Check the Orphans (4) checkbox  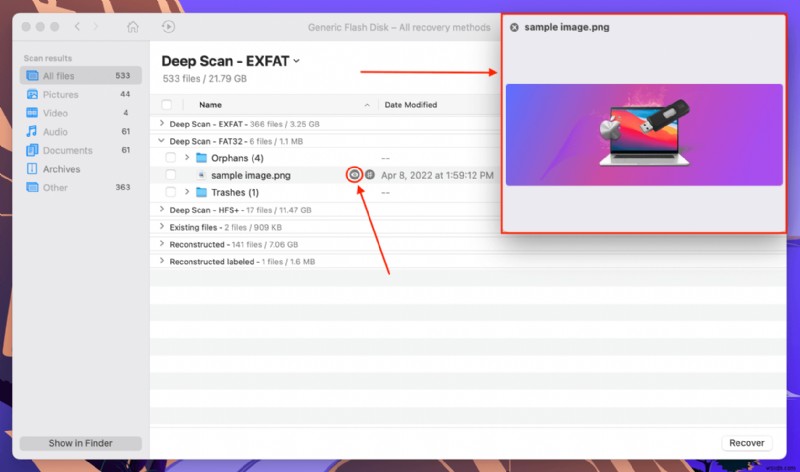point(170,158)
